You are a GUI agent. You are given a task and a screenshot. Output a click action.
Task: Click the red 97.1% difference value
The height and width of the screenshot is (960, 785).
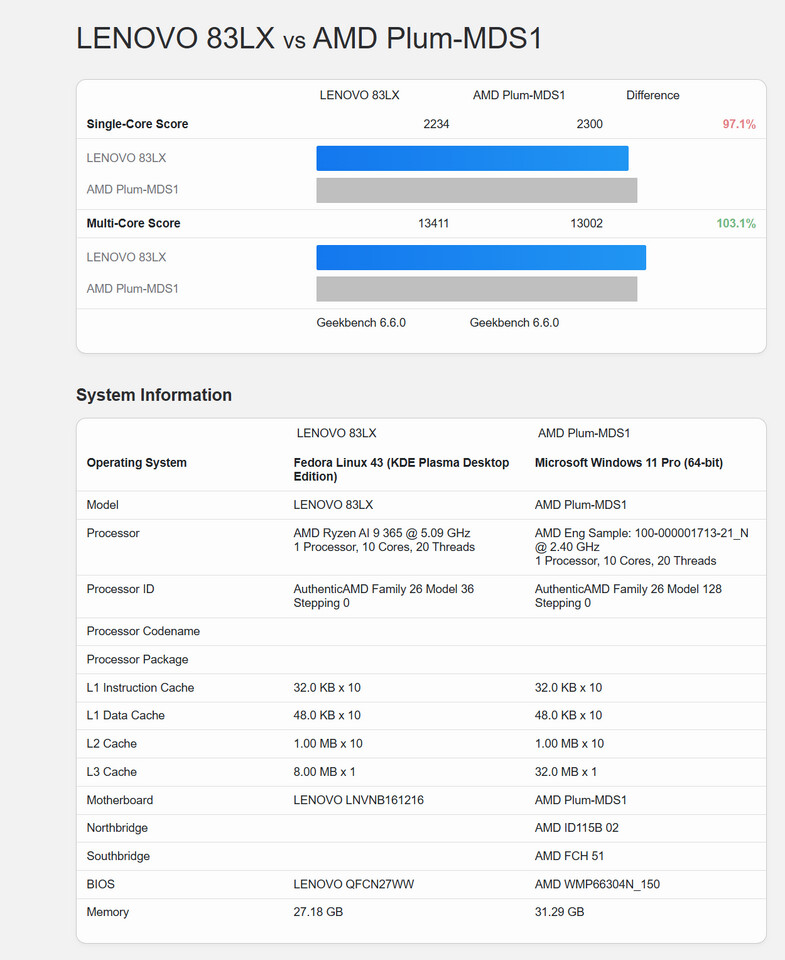click(x=738, y=124)
